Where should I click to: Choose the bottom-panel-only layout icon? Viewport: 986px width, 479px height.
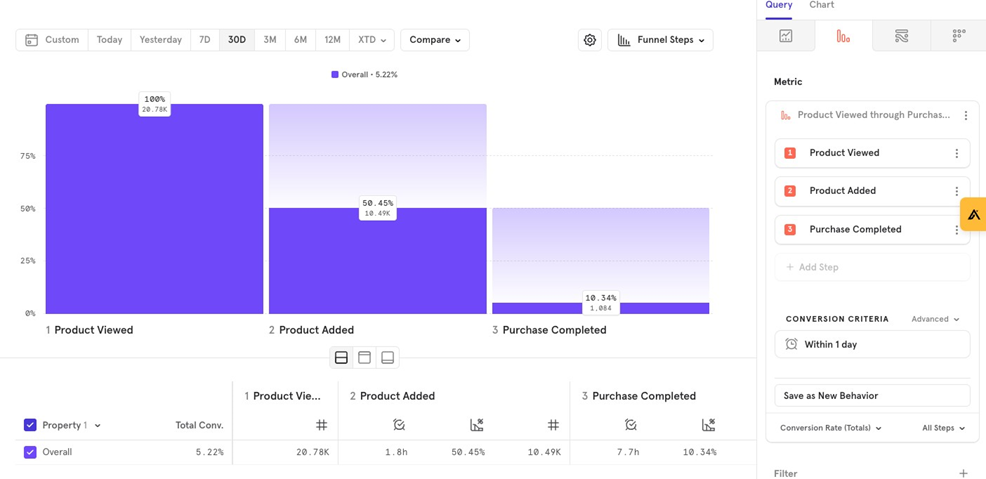coord(388,358)
